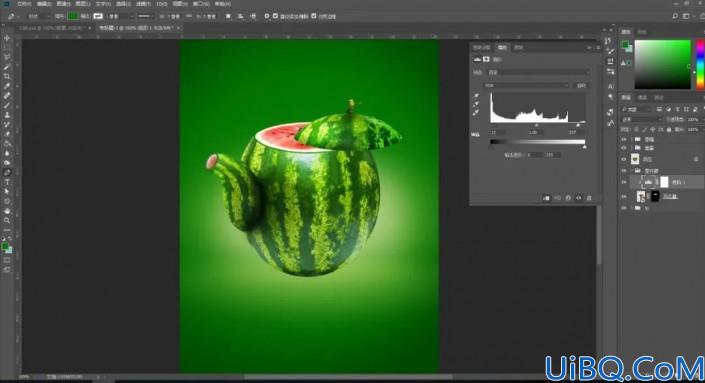Delete the adjustment via Properties trash icon
This screenshot has height=383, width=705.
(x=589, y=198)
